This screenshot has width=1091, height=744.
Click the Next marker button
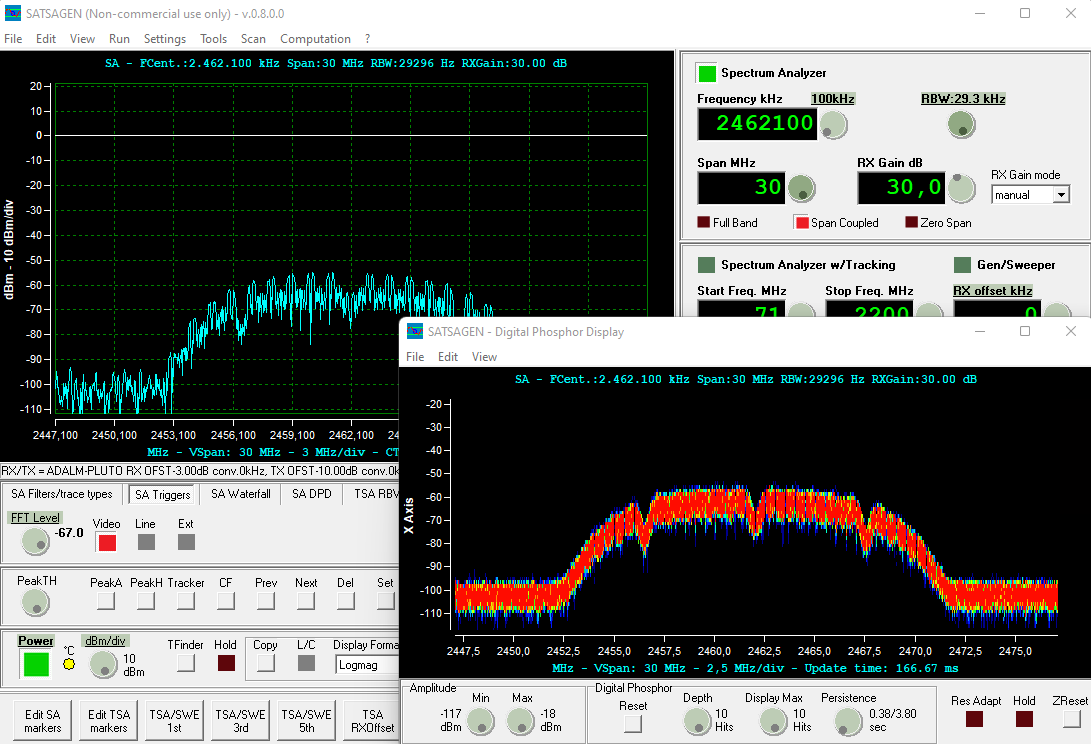point(305,601)
